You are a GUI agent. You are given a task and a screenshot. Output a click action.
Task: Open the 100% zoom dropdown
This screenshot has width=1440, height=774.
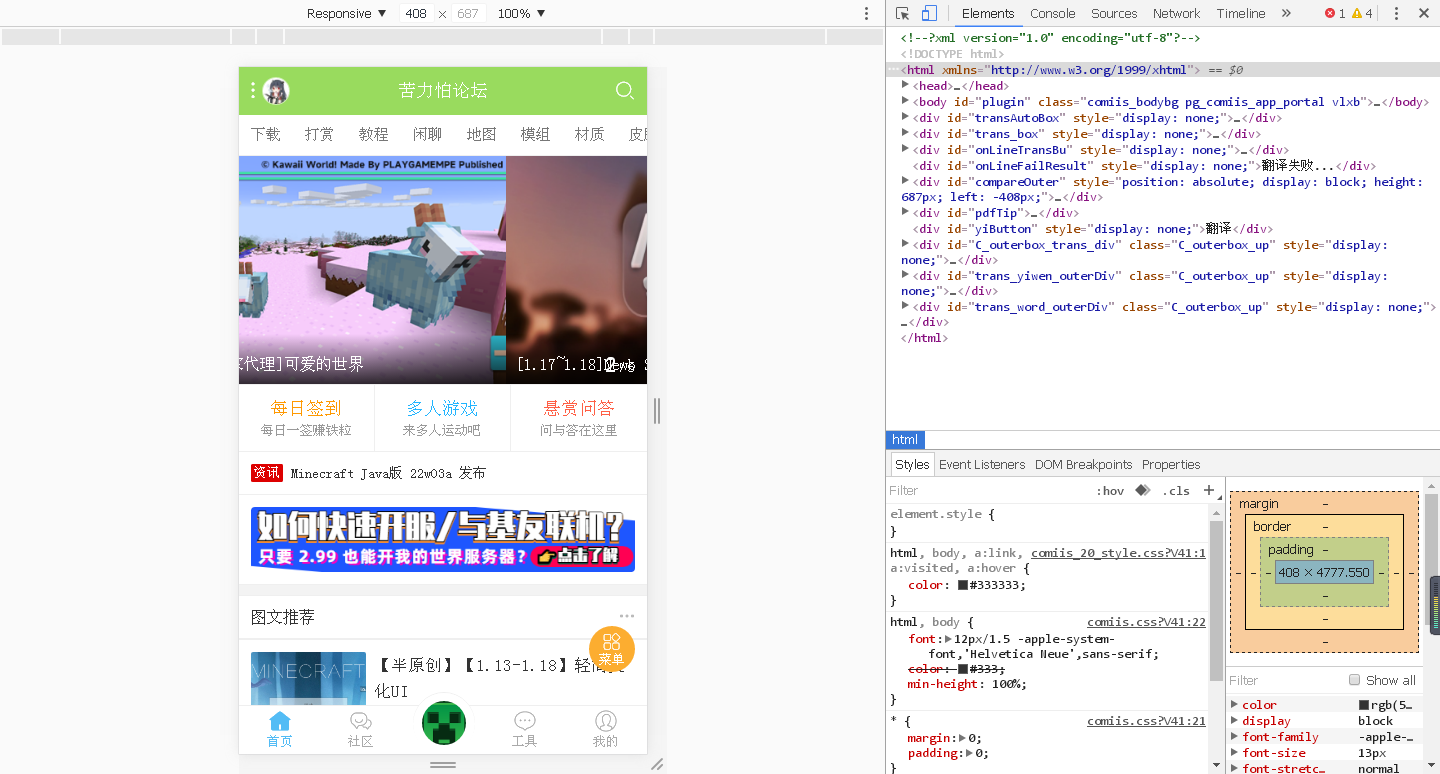point(522,13)
